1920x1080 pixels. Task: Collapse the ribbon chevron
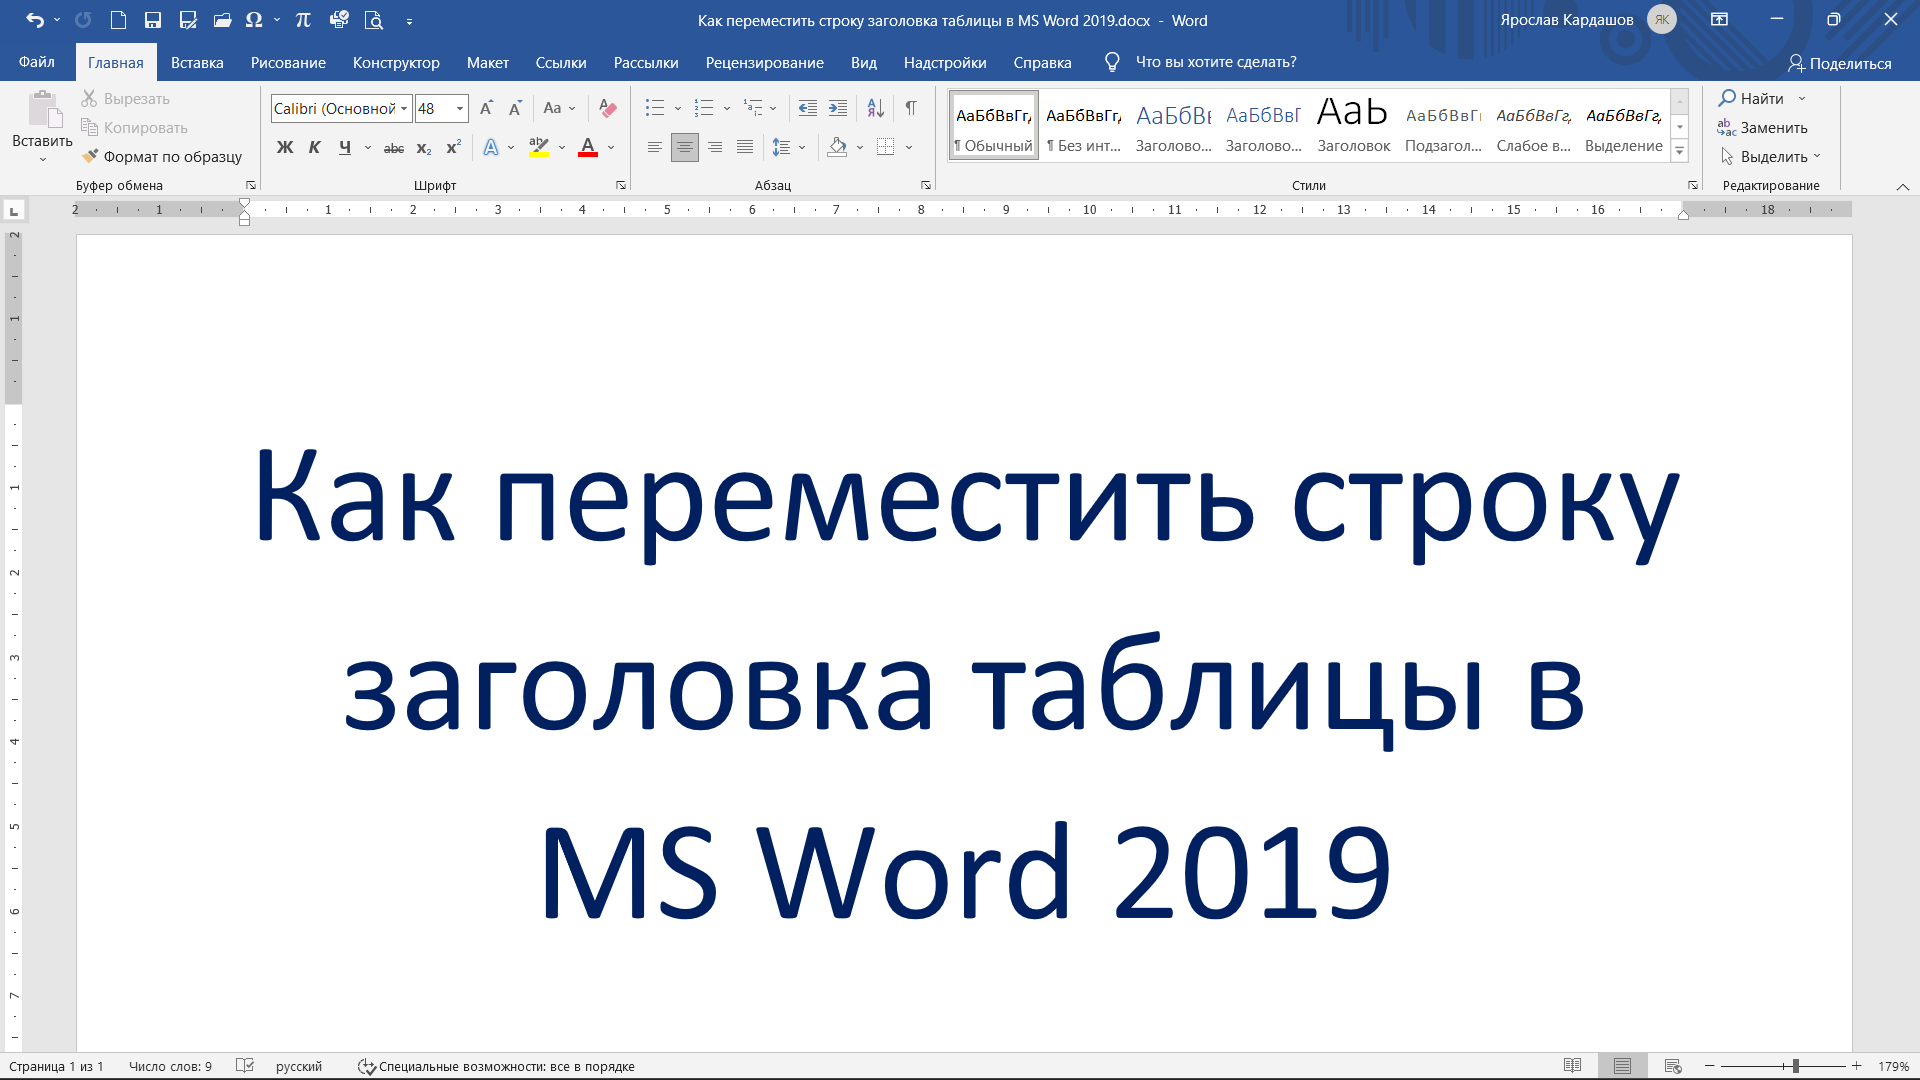[1903, 186]
